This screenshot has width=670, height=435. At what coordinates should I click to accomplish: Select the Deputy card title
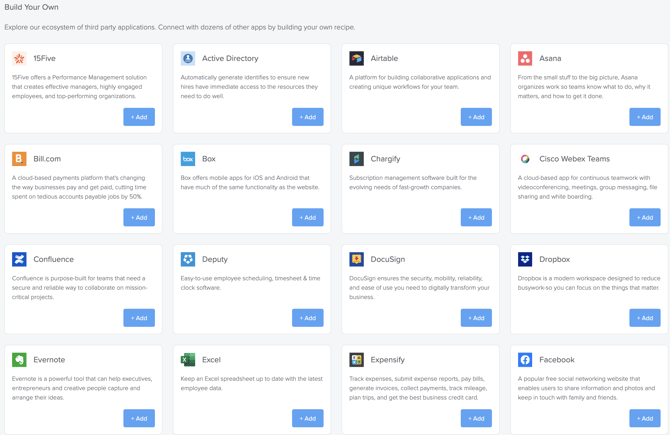[x=215, y=259]
